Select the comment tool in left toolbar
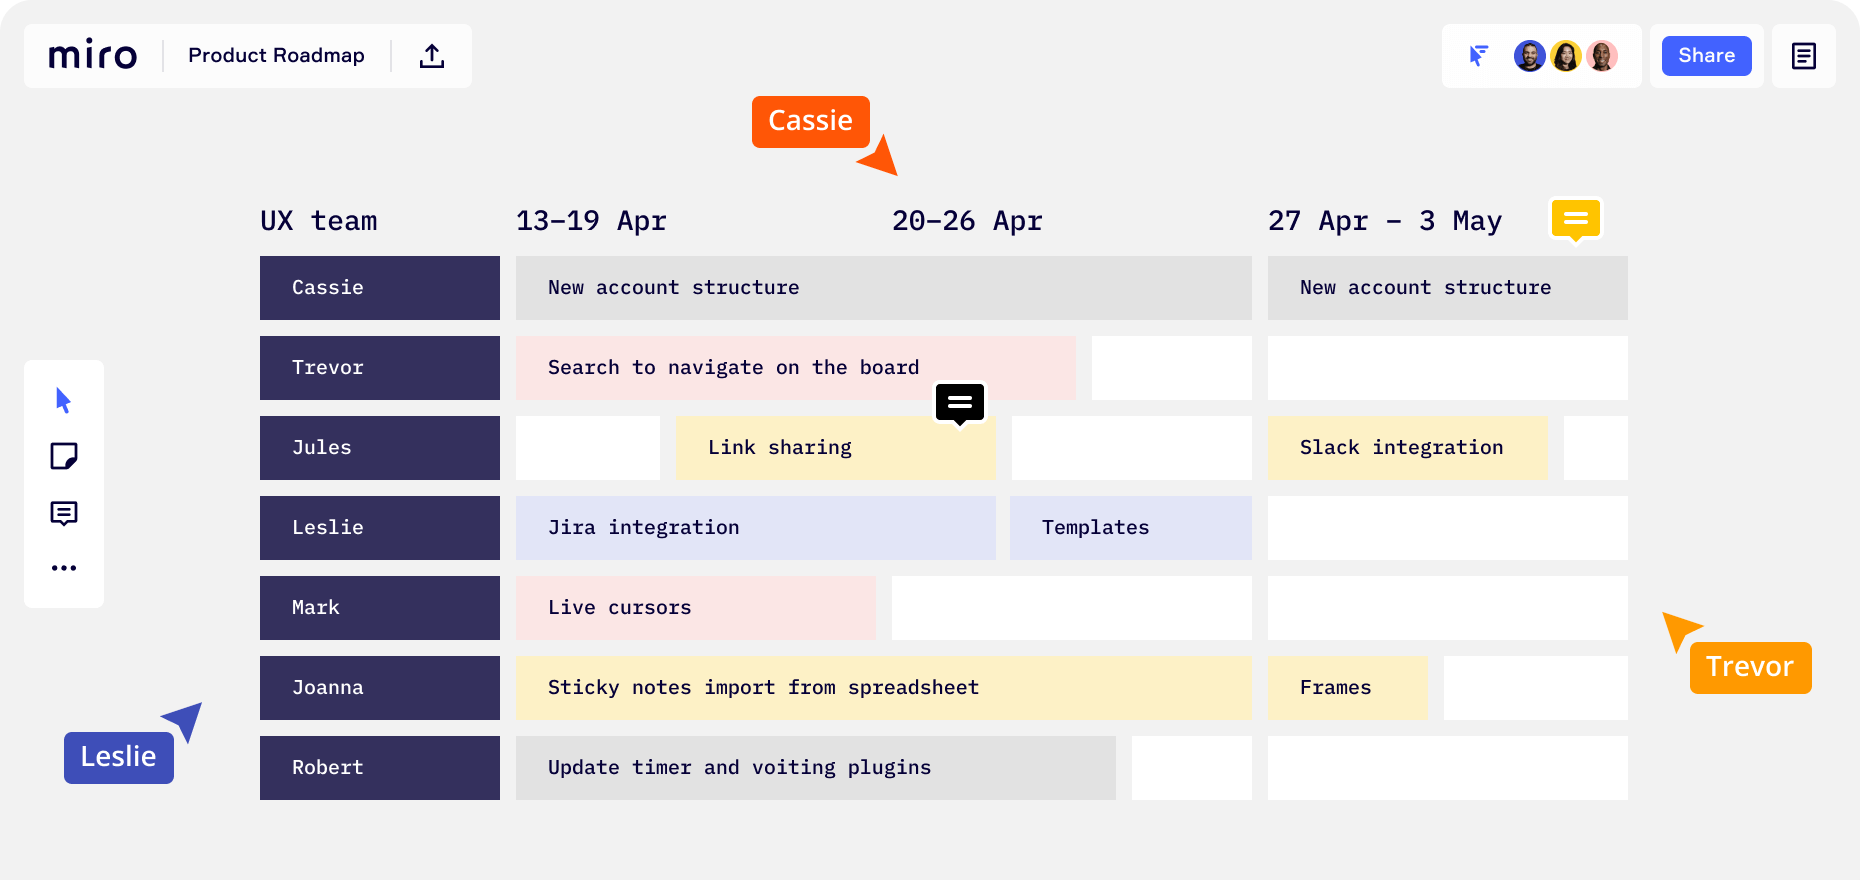Image resolution: width=1860 pixels, height=880 pixels. point(64,514)
